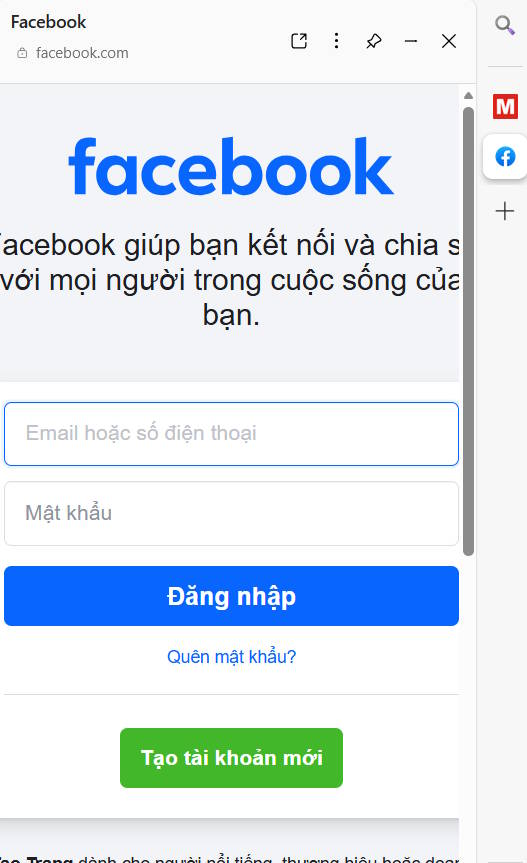The image size is (527, 863).
Task: Open the sidebar search icon
Action: click(504, 25)
